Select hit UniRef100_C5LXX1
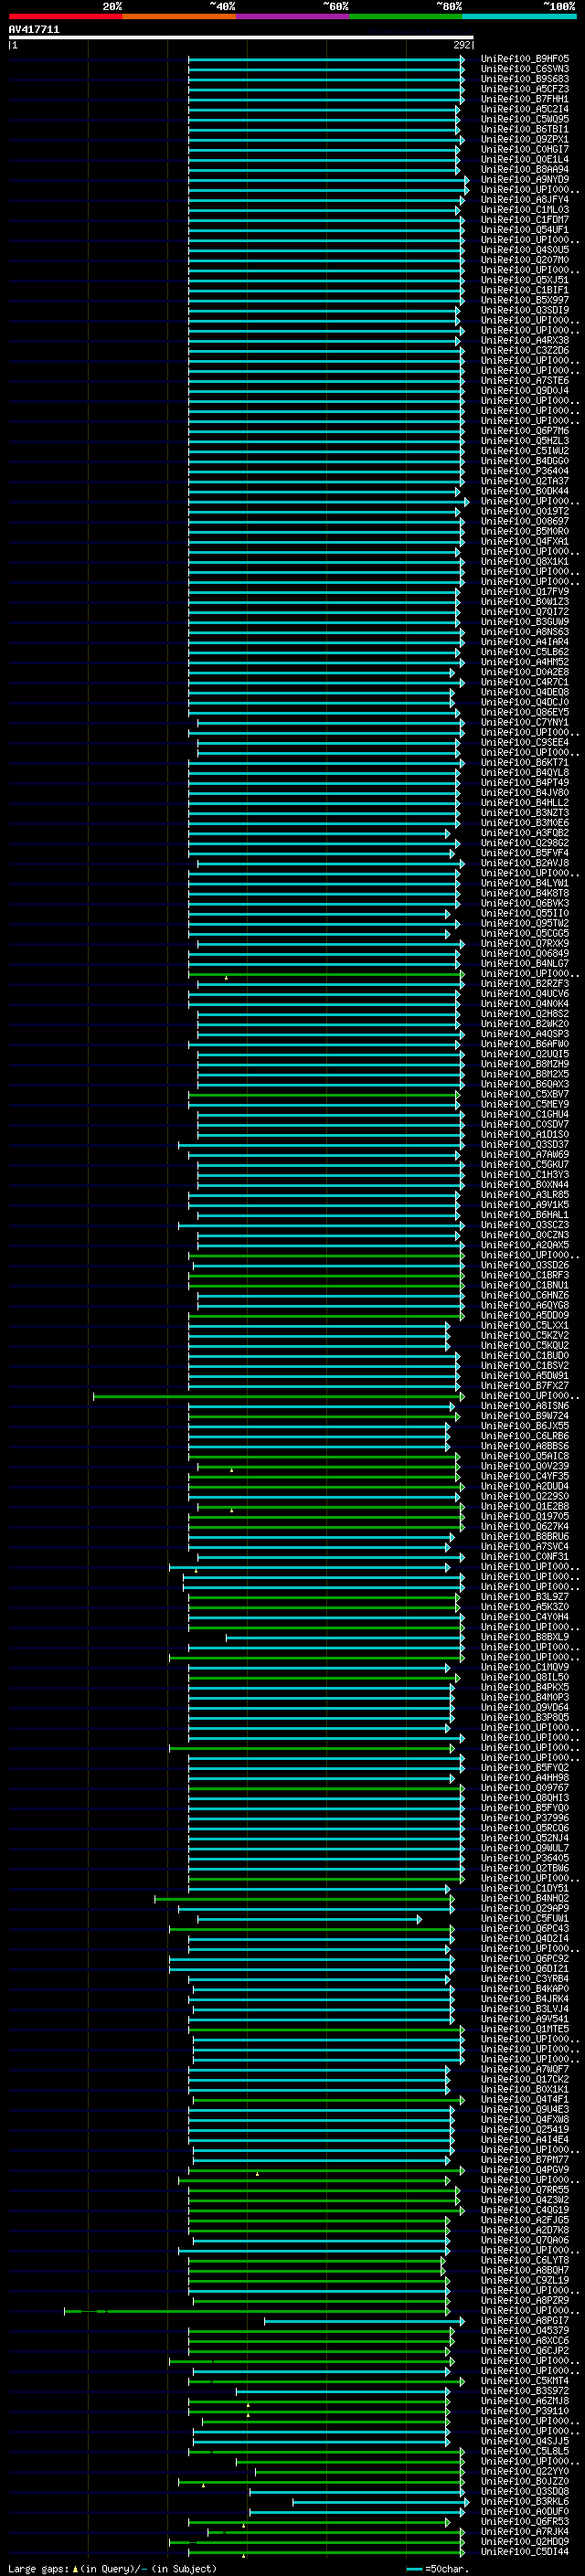Screen dimensions: 585x2576 525,1326
